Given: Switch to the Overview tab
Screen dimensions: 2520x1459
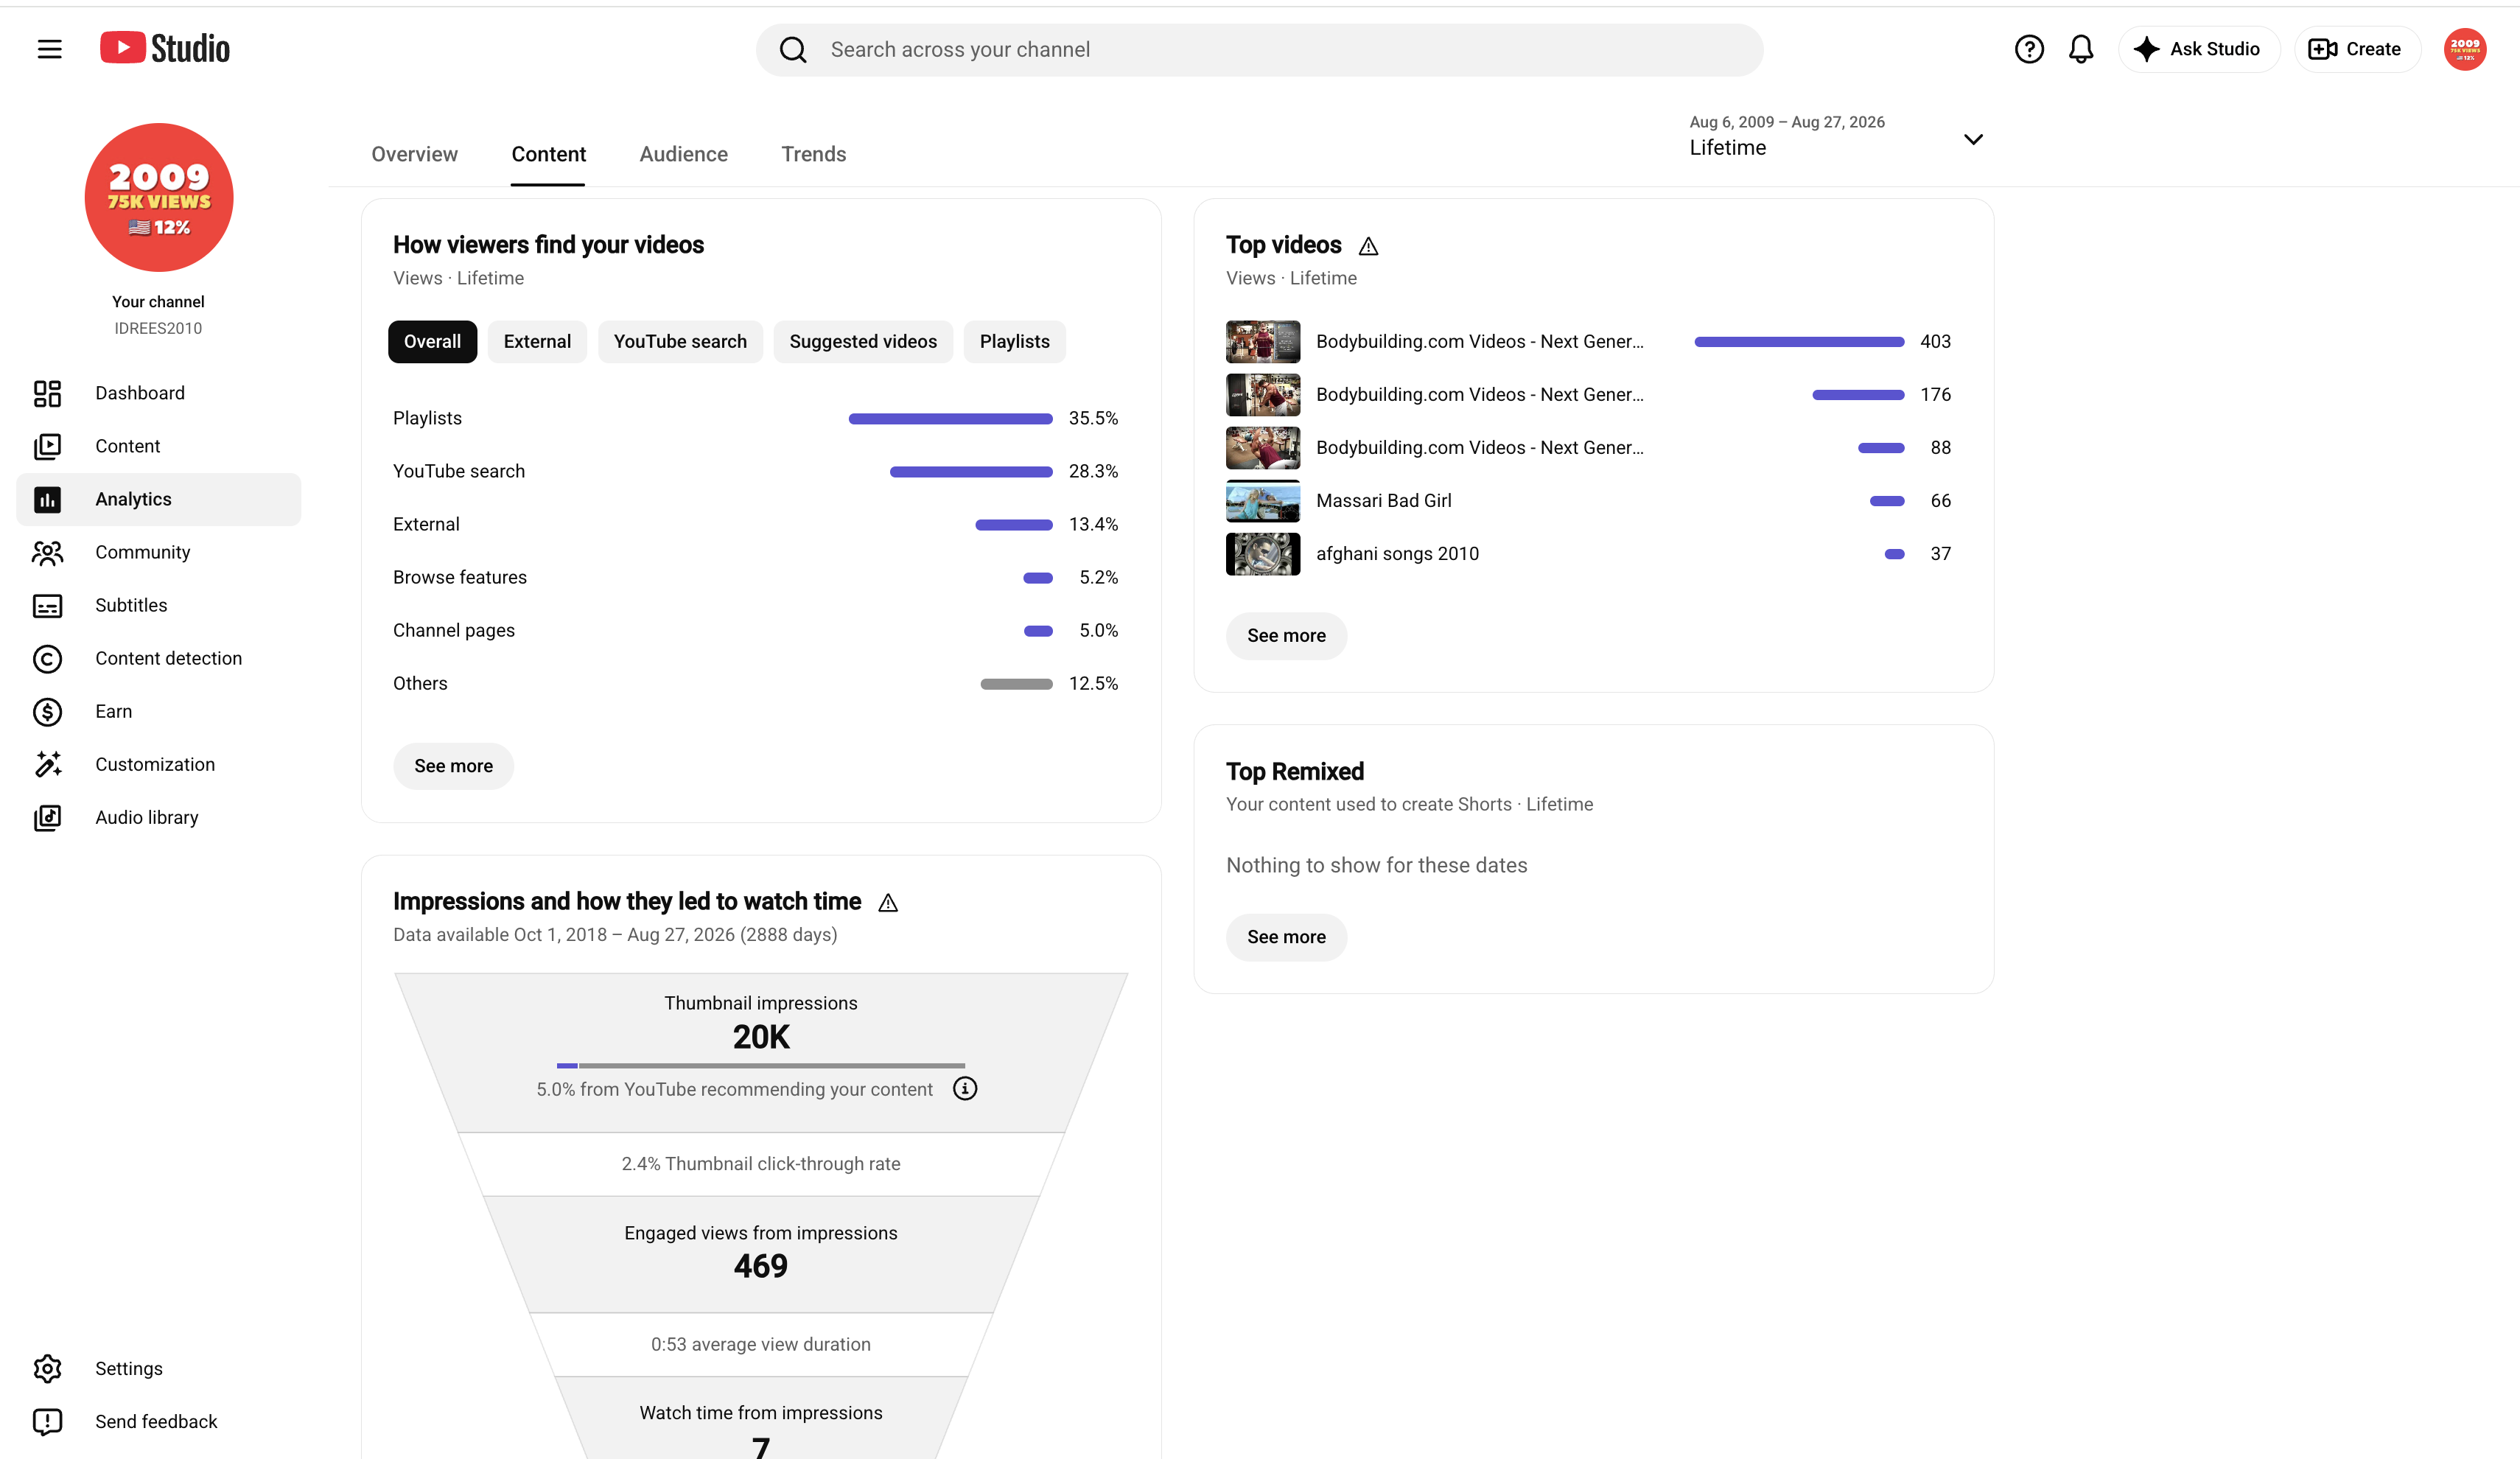Looking at the screenshot, I should (414, 154).
